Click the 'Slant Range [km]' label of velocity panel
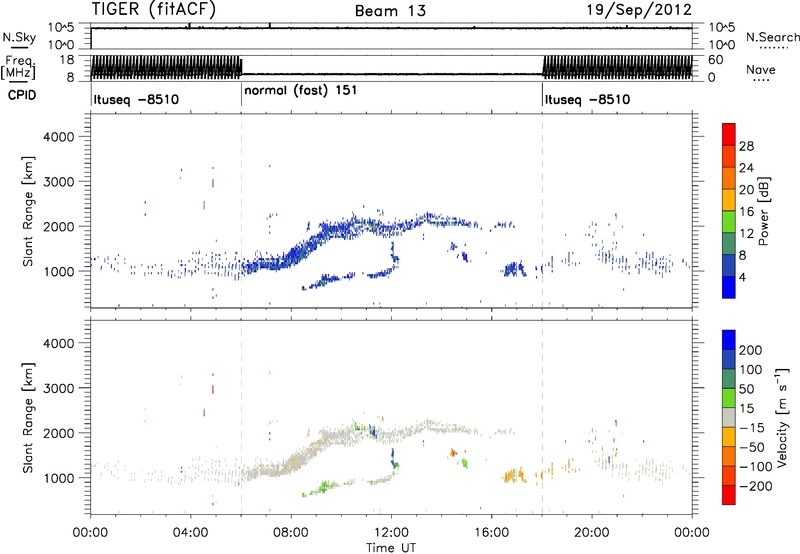 pyautogui.click(x=28, y=418)
